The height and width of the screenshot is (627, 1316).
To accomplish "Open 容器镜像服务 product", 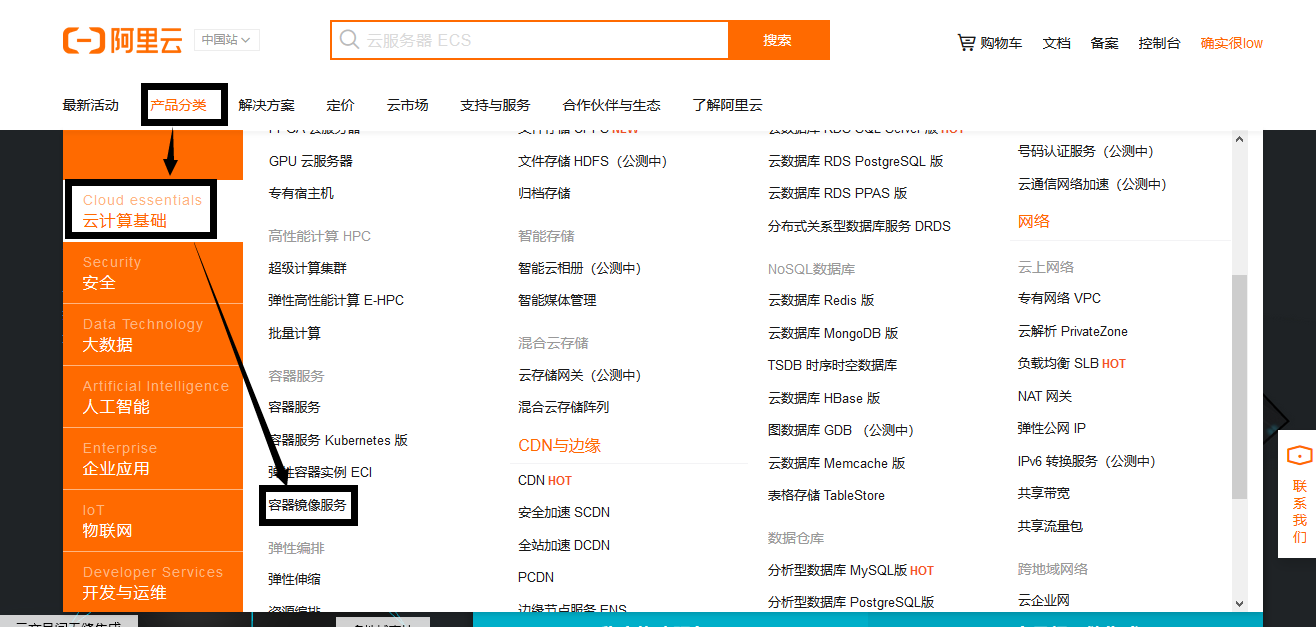I will [x=307, y=506].
